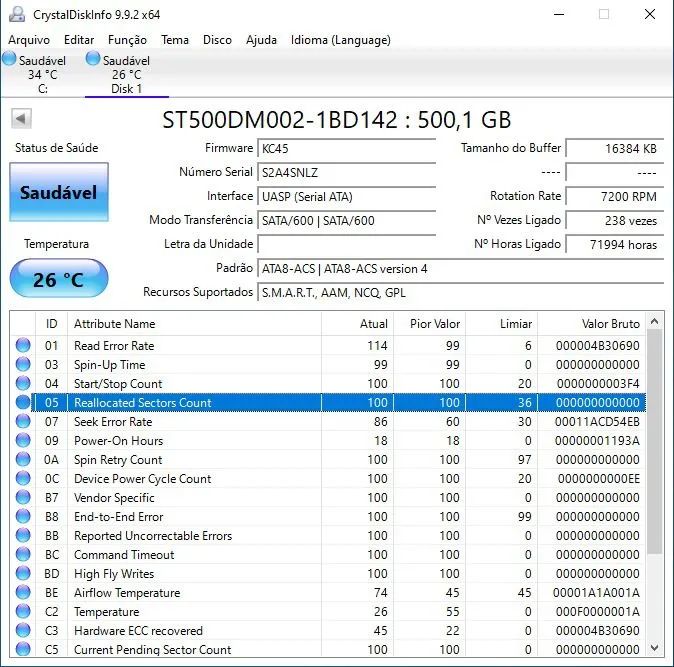Screen dimensions: 674x667
Task: Click the Saudável health status button
Action: pyautogui.click(x=59, y=192)
